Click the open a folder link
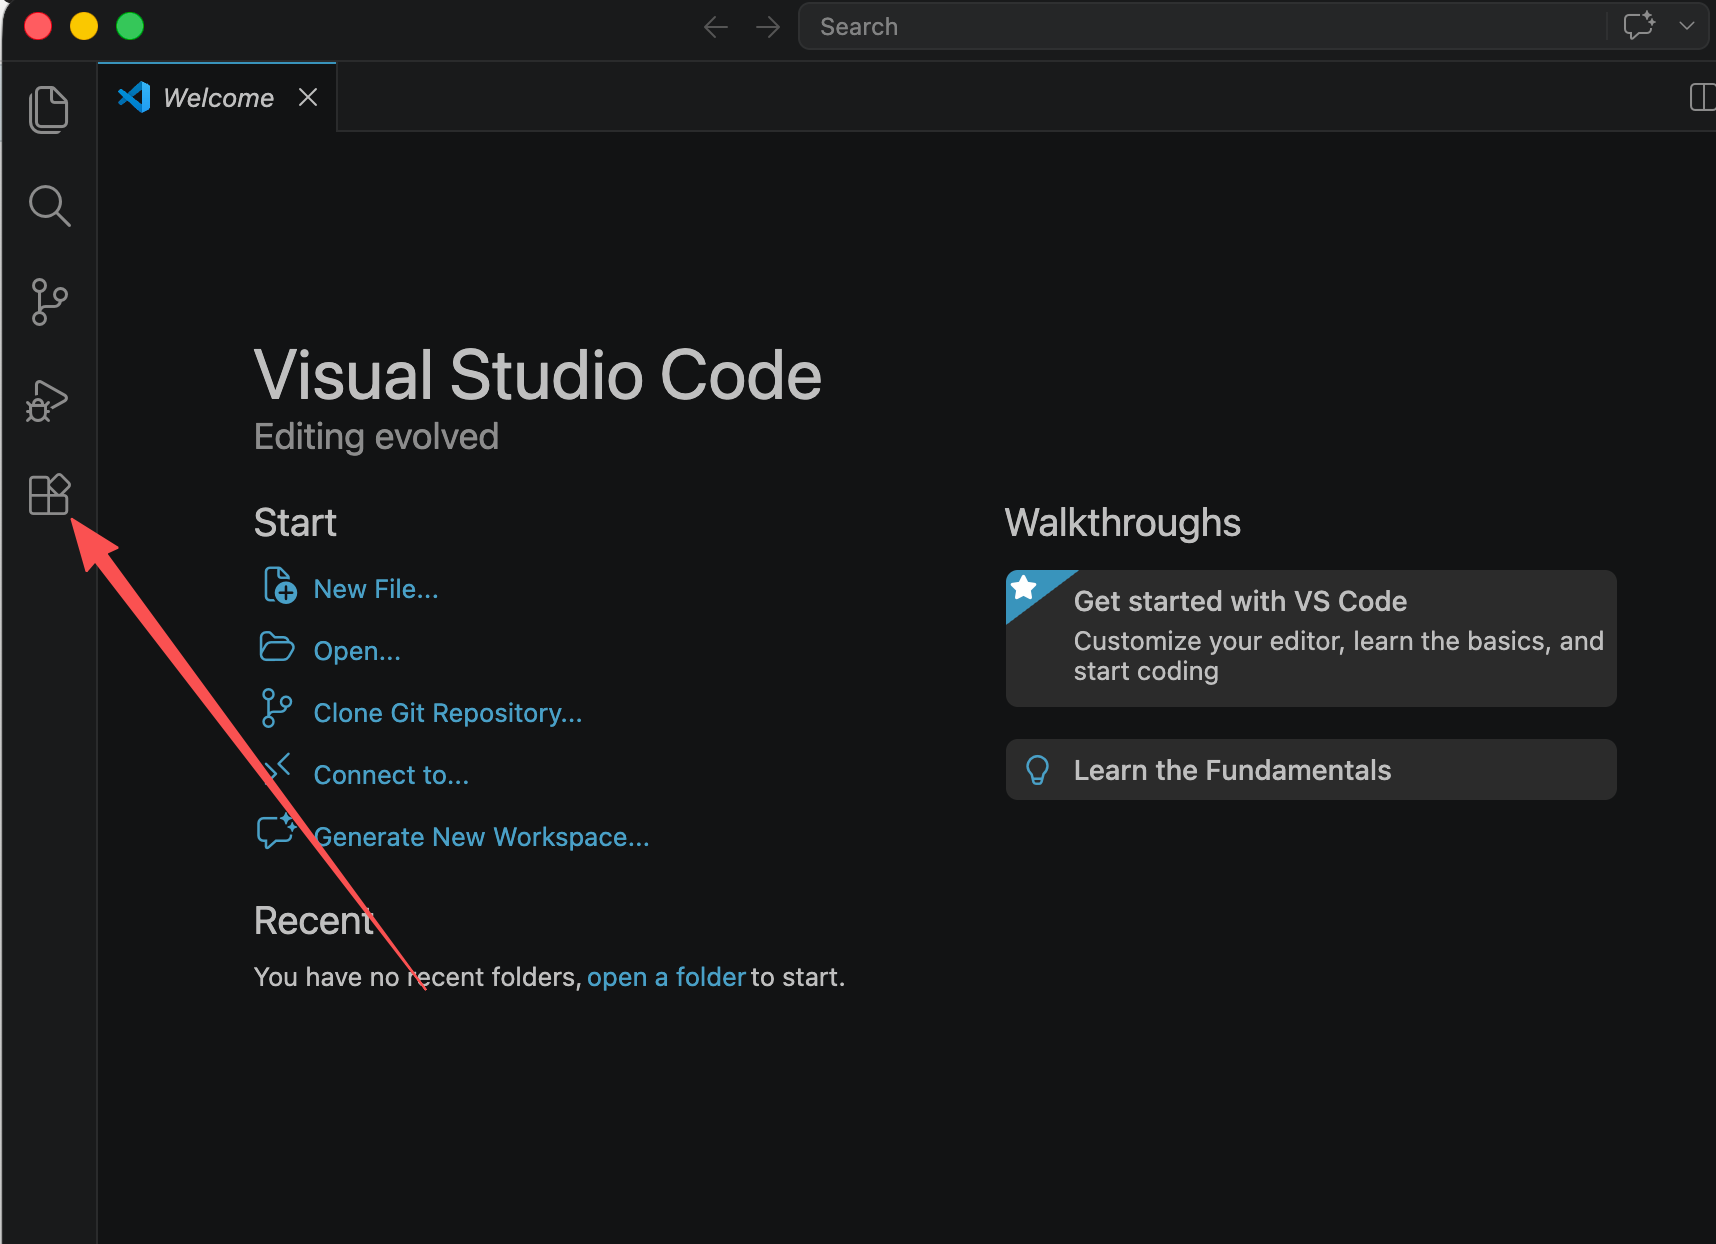 pos(666,977)
